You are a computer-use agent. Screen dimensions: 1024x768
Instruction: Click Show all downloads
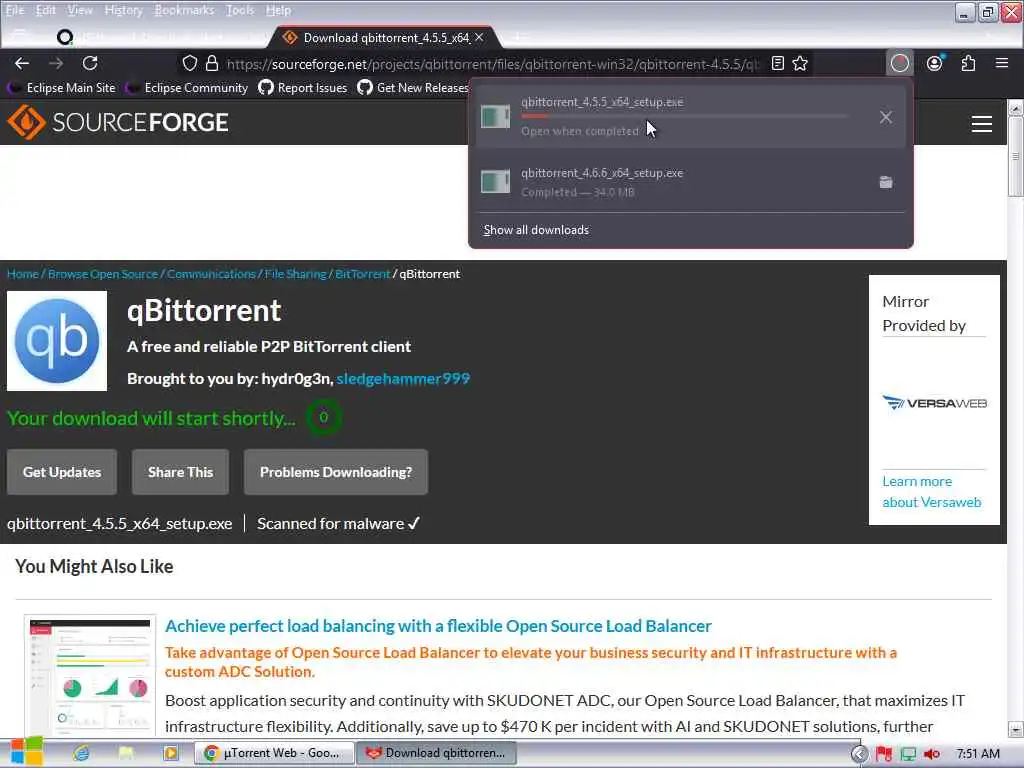click(x=536, y=230)
